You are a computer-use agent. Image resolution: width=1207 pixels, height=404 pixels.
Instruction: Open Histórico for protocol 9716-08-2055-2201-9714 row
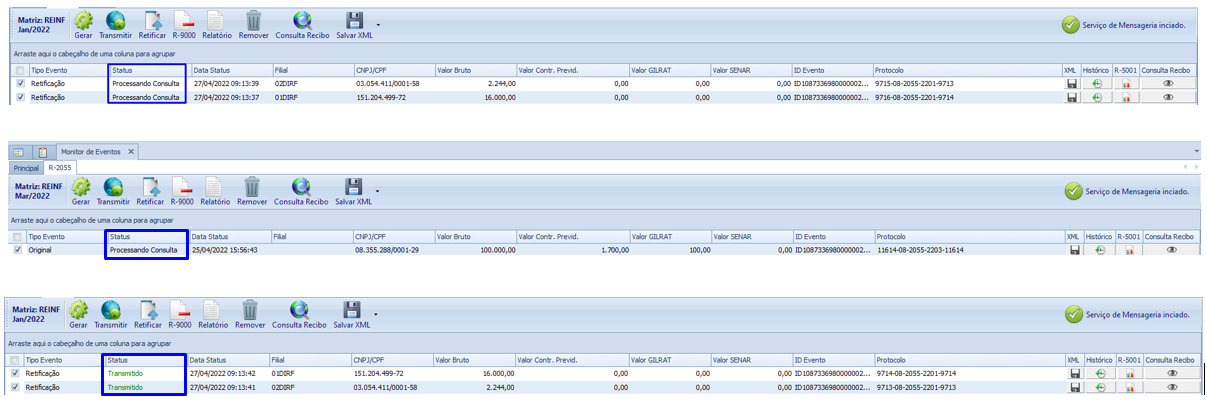point(1097,97)
